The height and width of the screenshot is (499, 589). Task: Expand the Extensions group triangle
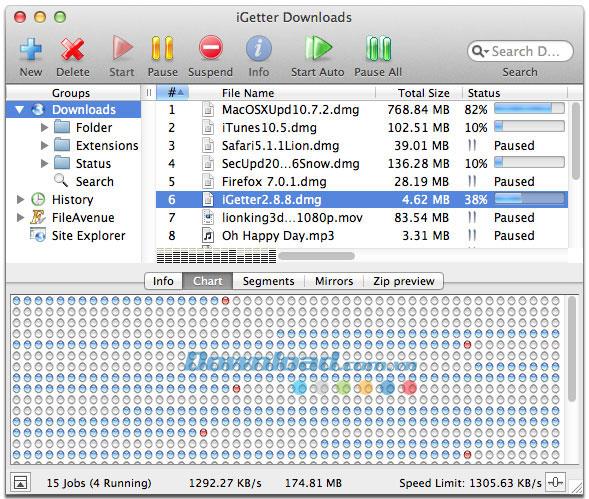coord(44,145)
